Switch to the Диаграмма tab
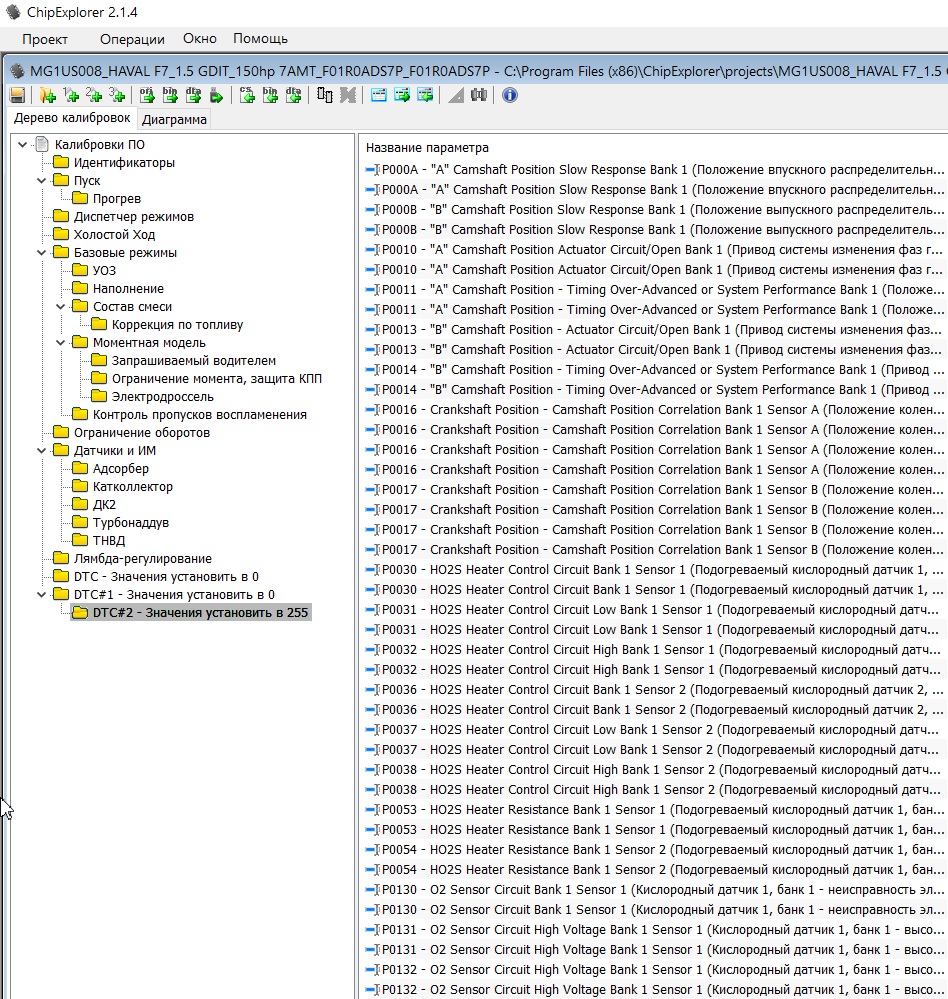 coord(174,120)
